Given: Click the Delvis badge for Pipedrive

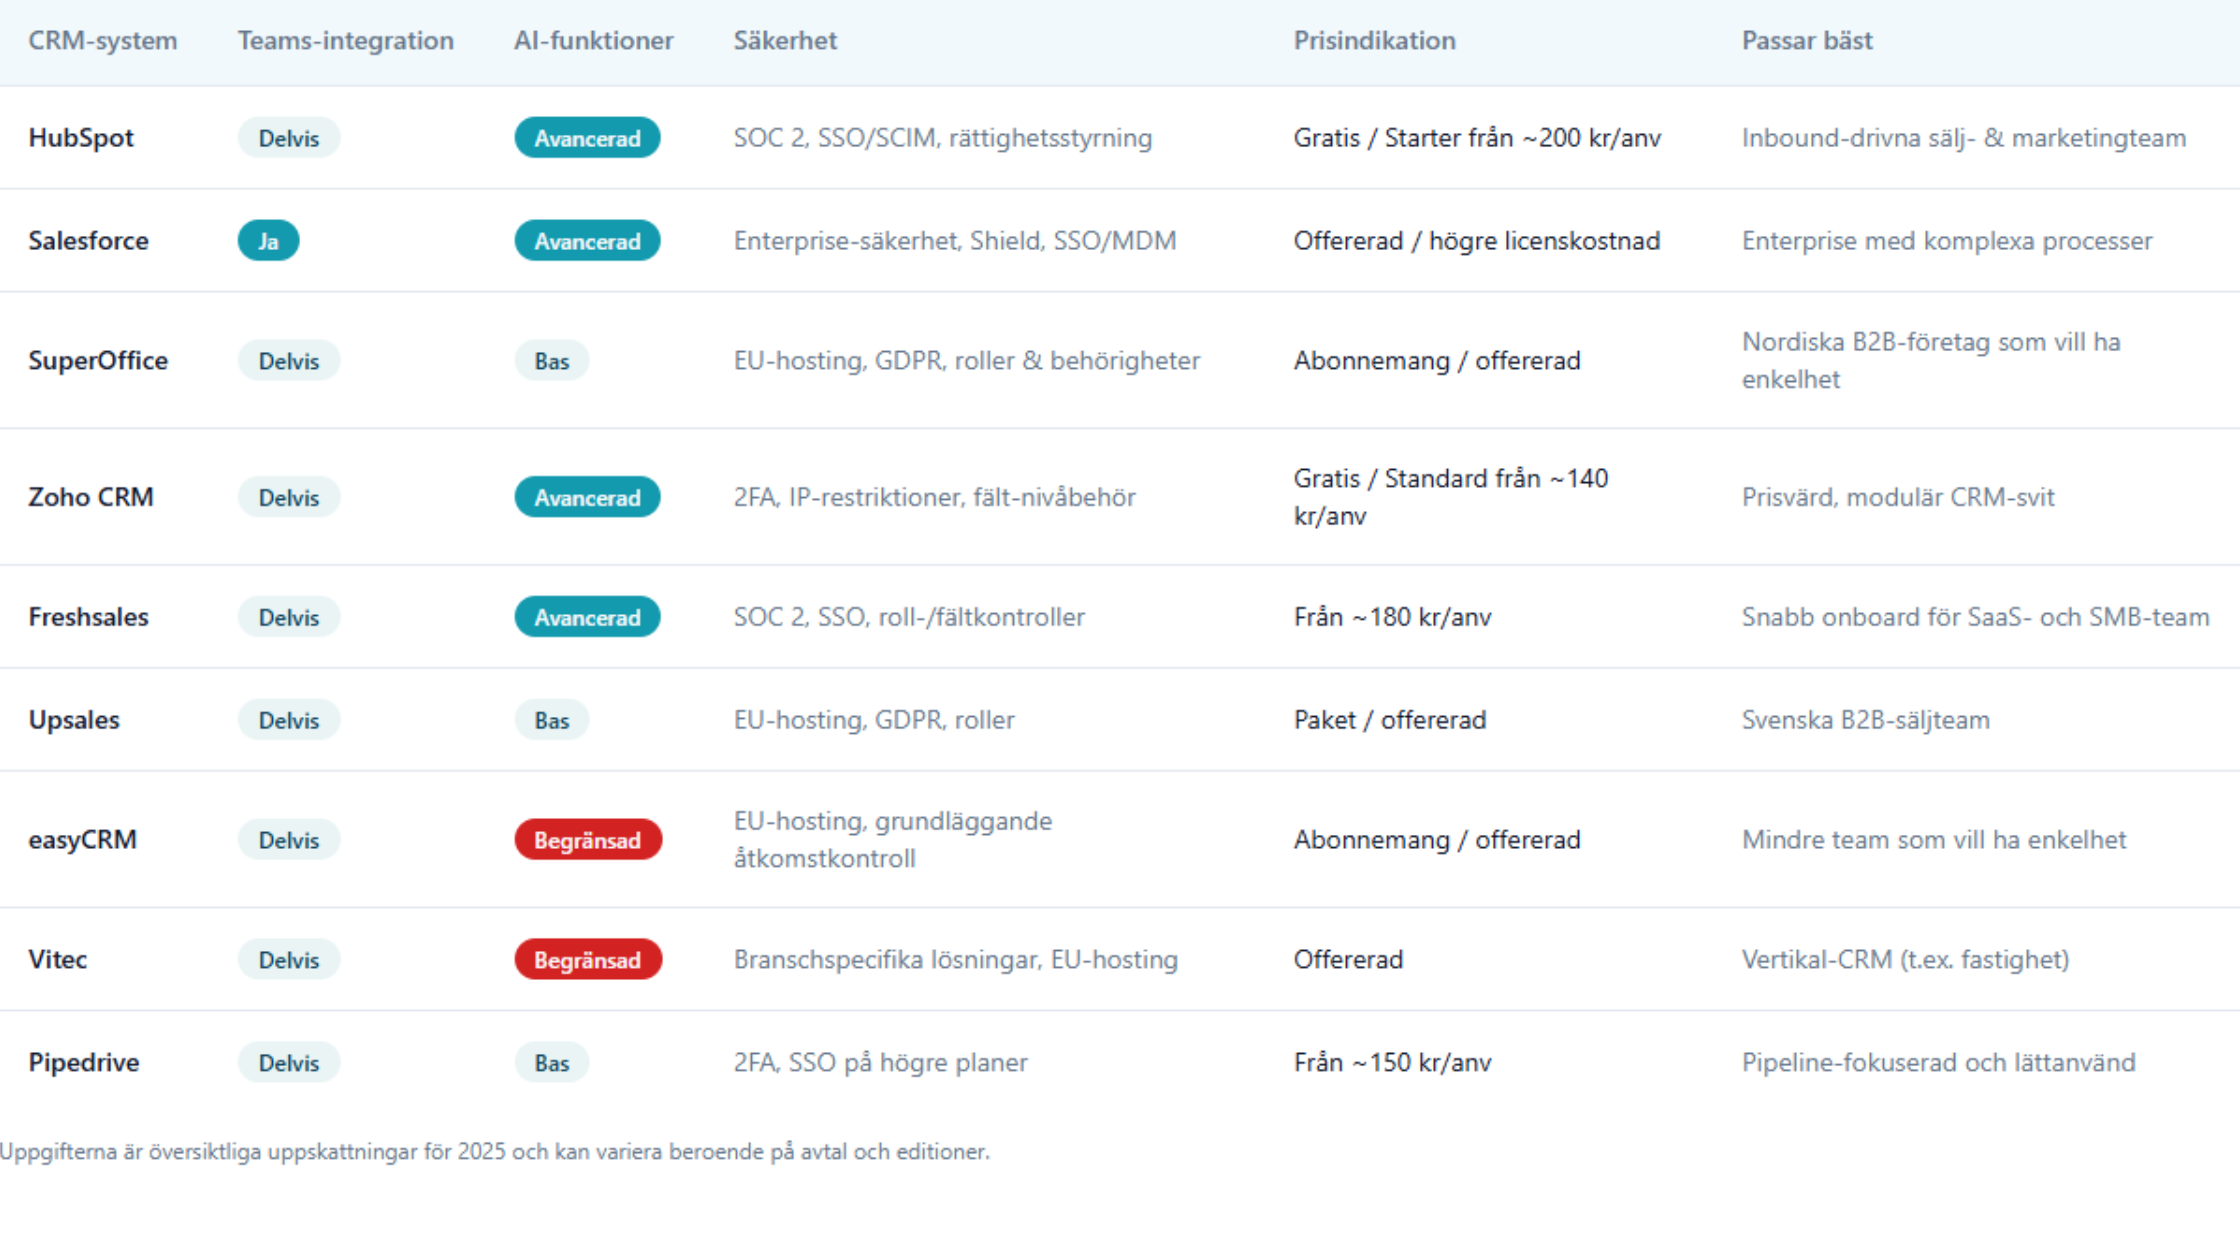Looking at the screenshot, I should [x=288, y=1063].
